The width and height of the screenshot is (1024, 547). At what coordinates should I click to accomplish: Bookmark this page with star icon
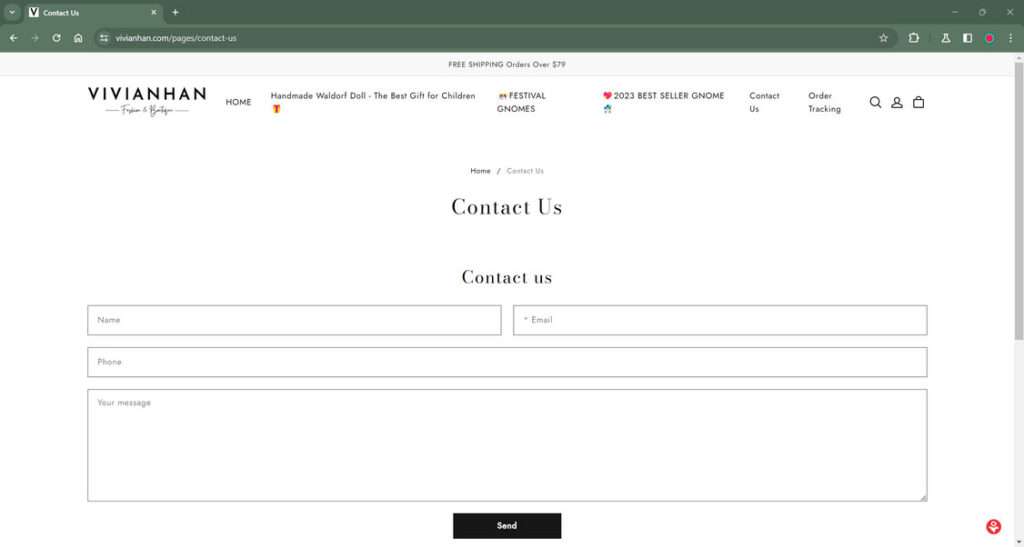(x=884, y=38)
